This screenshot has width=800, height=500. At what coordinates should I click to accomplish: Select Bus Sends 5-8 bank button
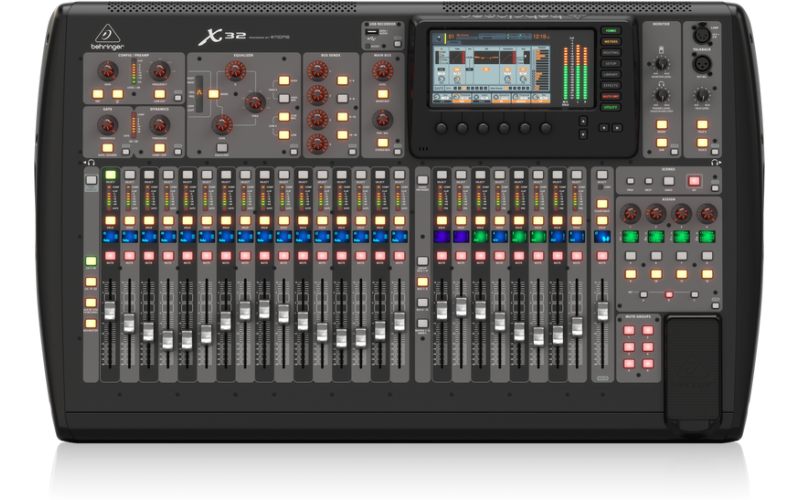(x=342, y=98)
